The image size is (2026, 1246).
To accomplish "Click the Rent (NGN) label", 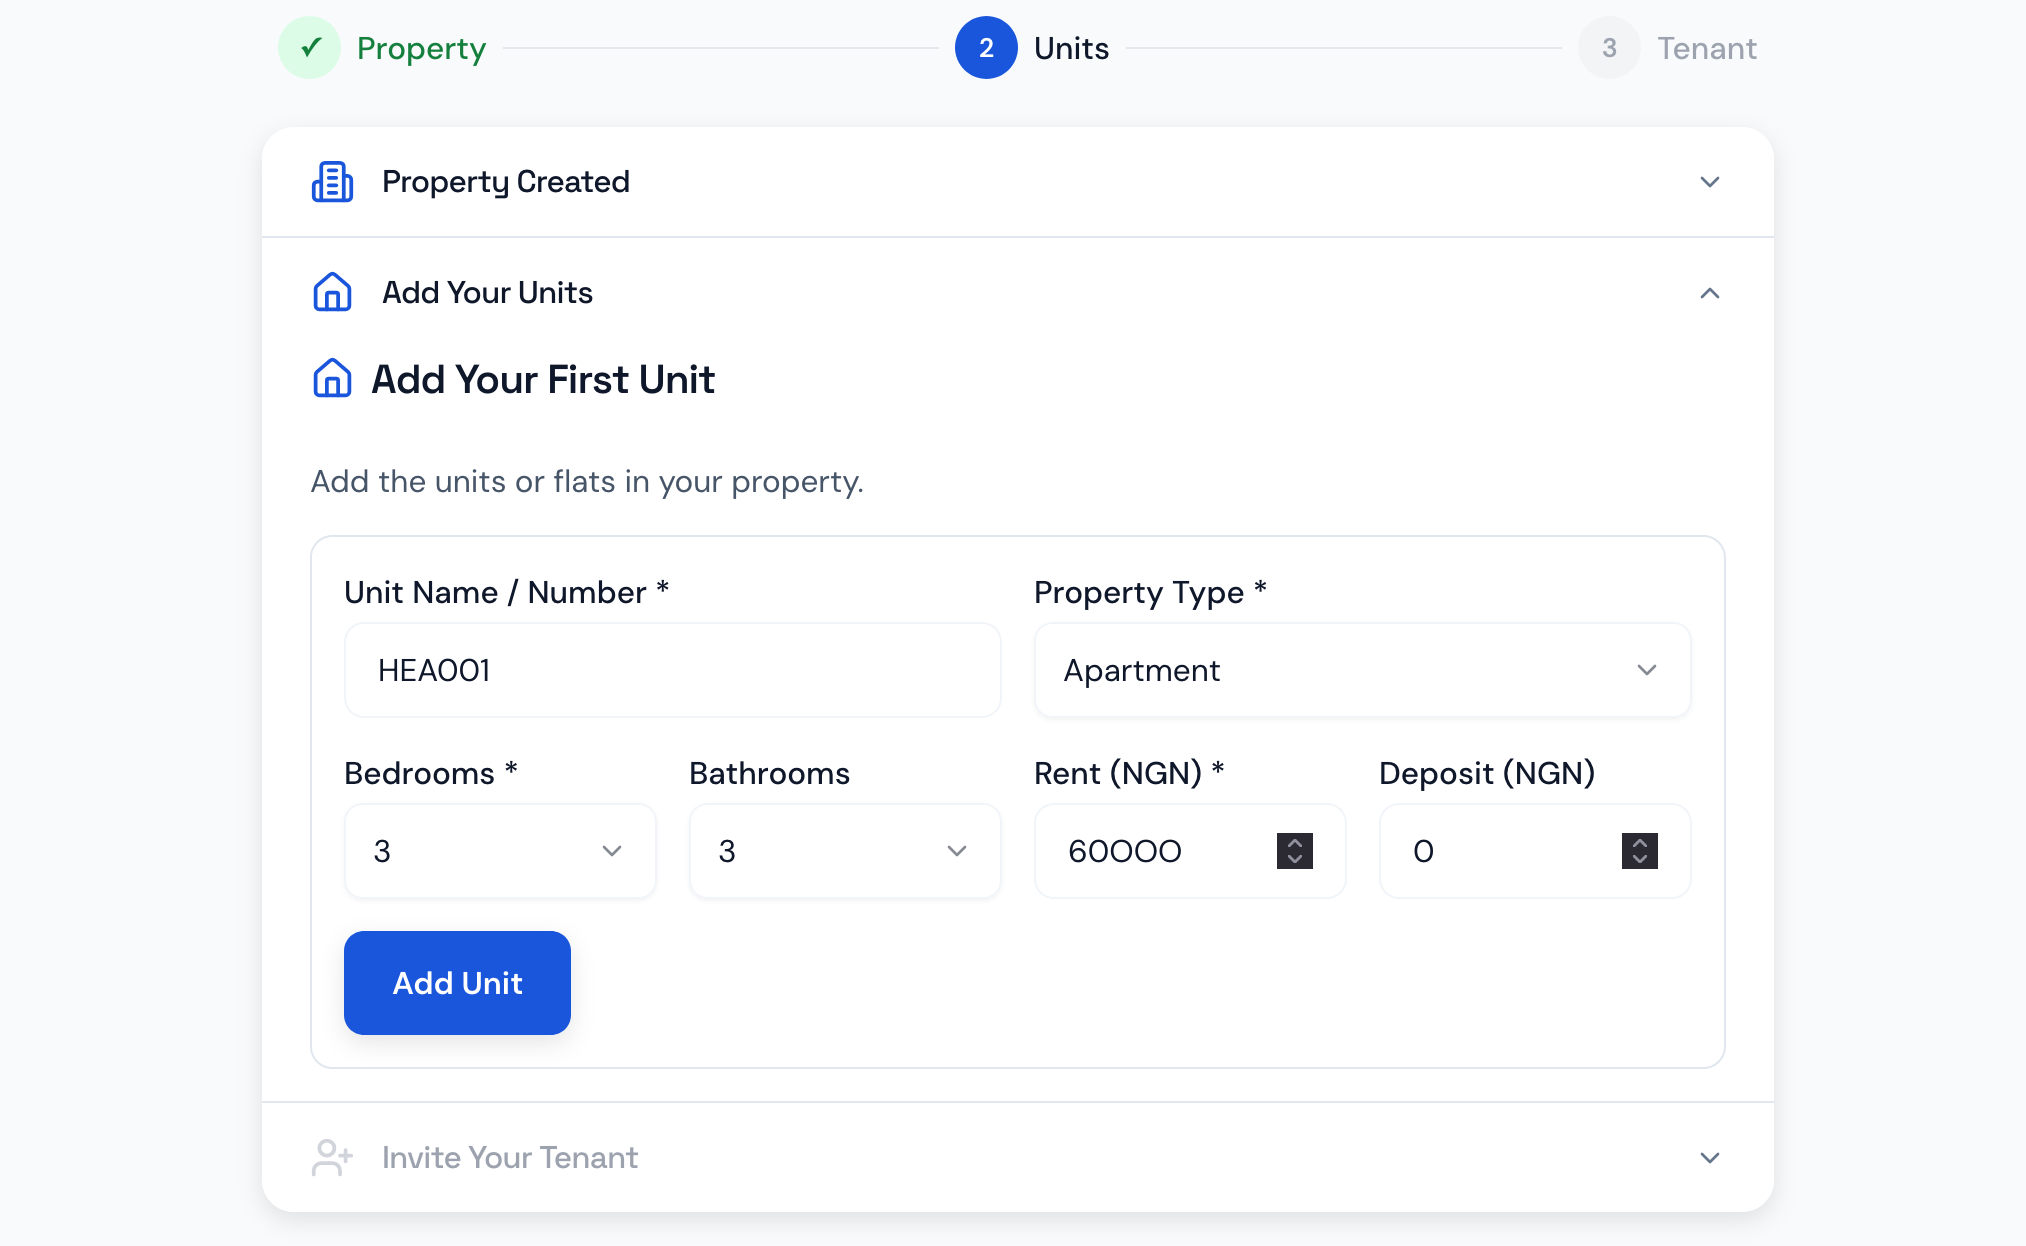I will coord(1129,773).
